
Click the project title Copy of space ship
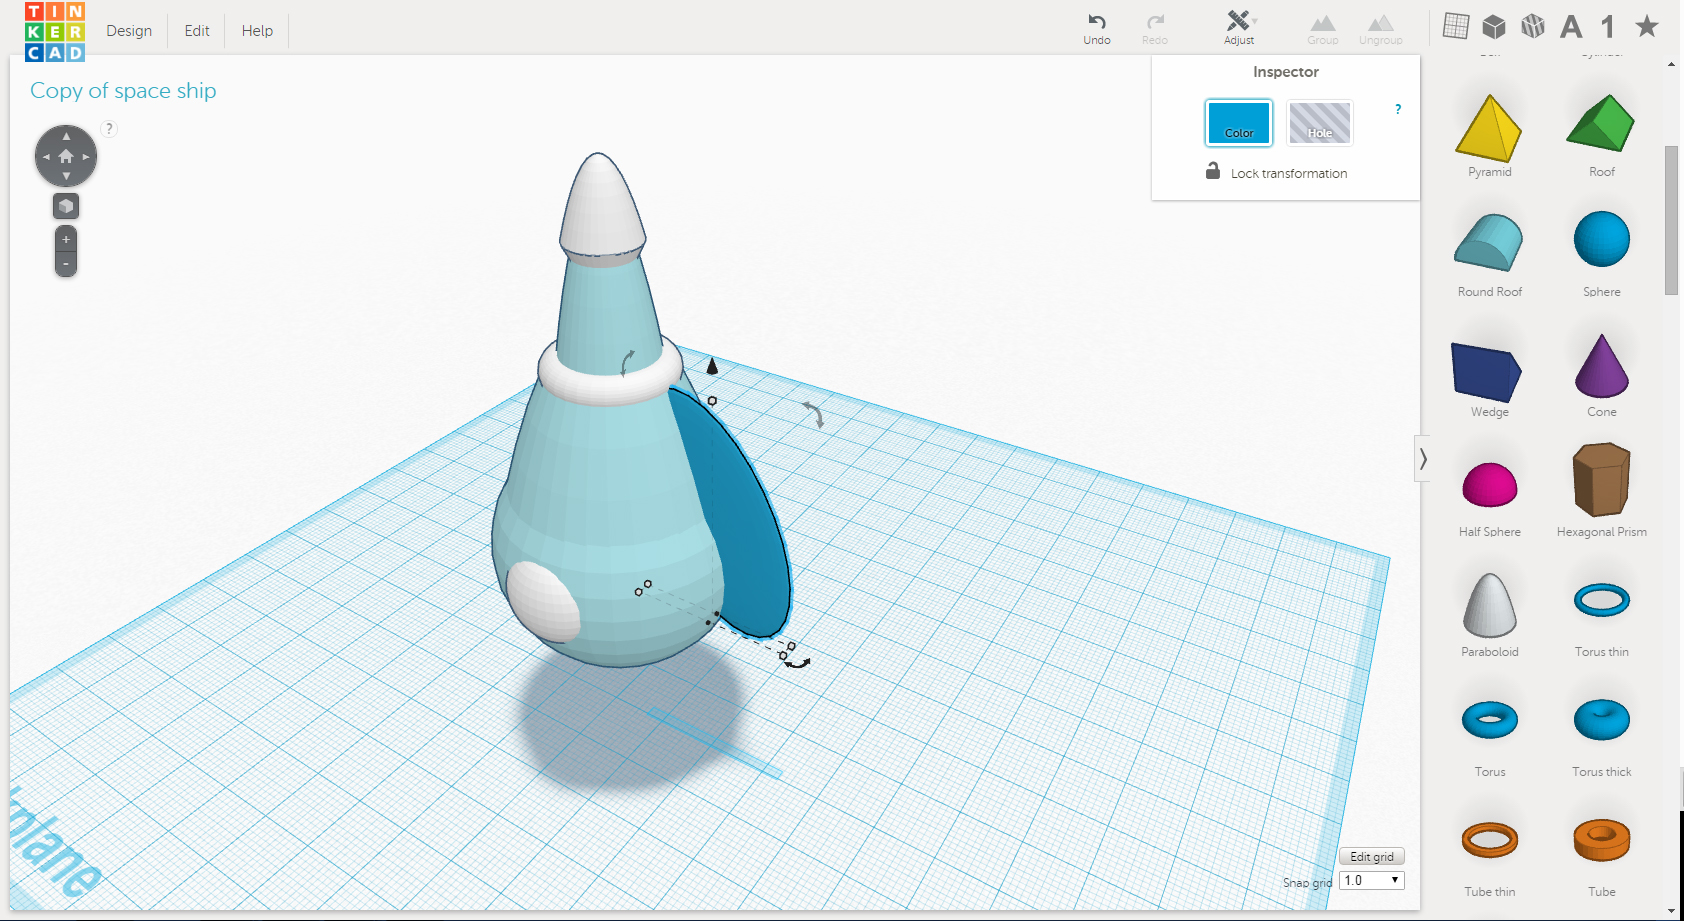[x=123, y=90]
